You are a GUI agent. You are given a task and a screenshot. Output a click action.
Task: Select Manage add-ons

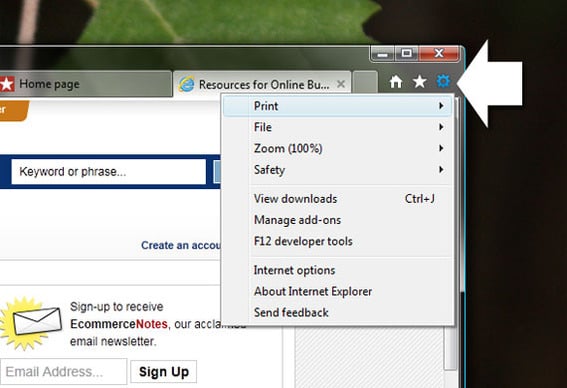(337, 220)
